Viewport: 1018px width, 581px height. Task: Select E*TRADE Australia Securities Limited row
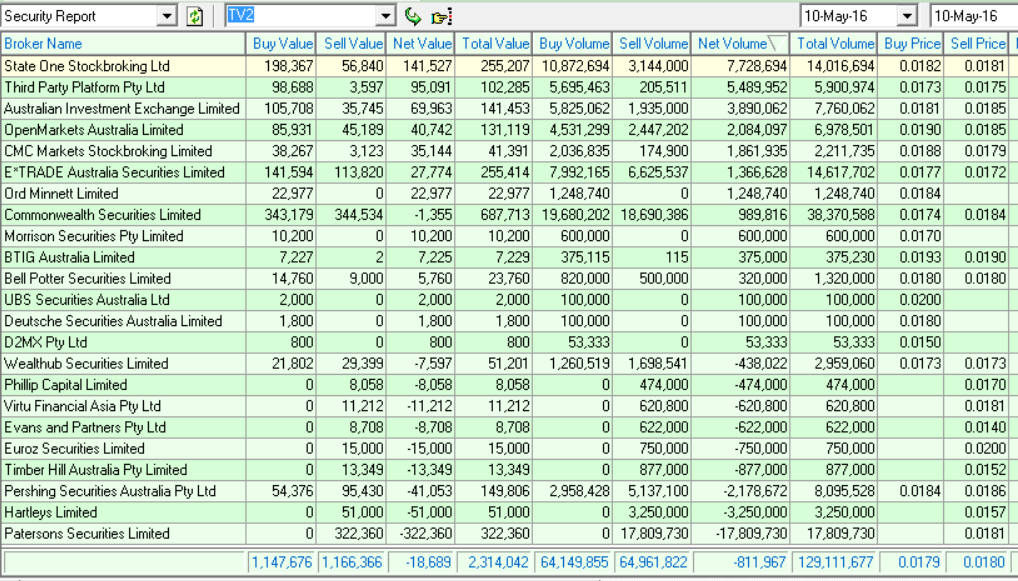509,172
